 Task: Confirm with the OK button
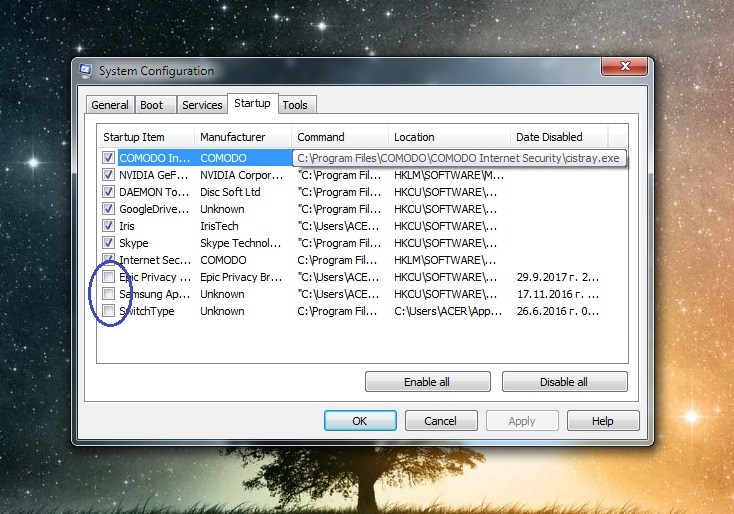click(x=360, y=421)
